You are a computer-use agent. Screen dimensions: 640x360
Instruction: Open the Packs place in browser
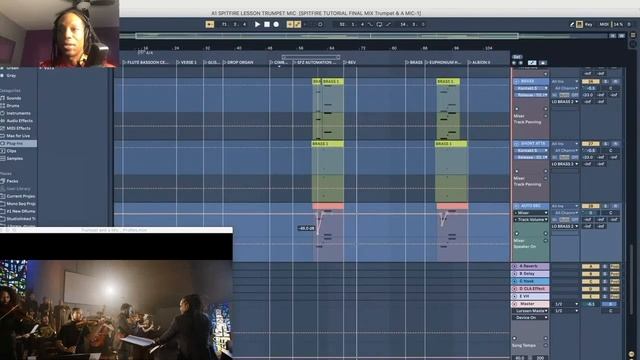click(x=12, y=181)
